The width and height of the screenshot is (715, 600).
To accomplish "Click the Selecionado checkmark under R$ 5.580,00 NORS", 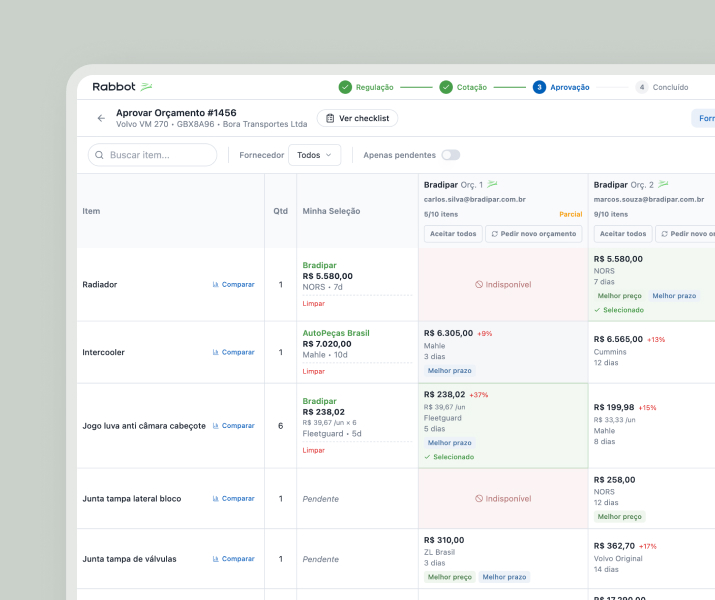I will 597,310.
